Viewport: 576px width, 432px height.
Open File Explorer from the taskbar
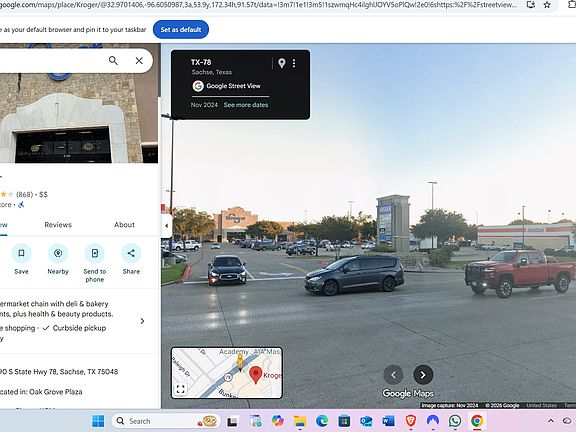300,421
